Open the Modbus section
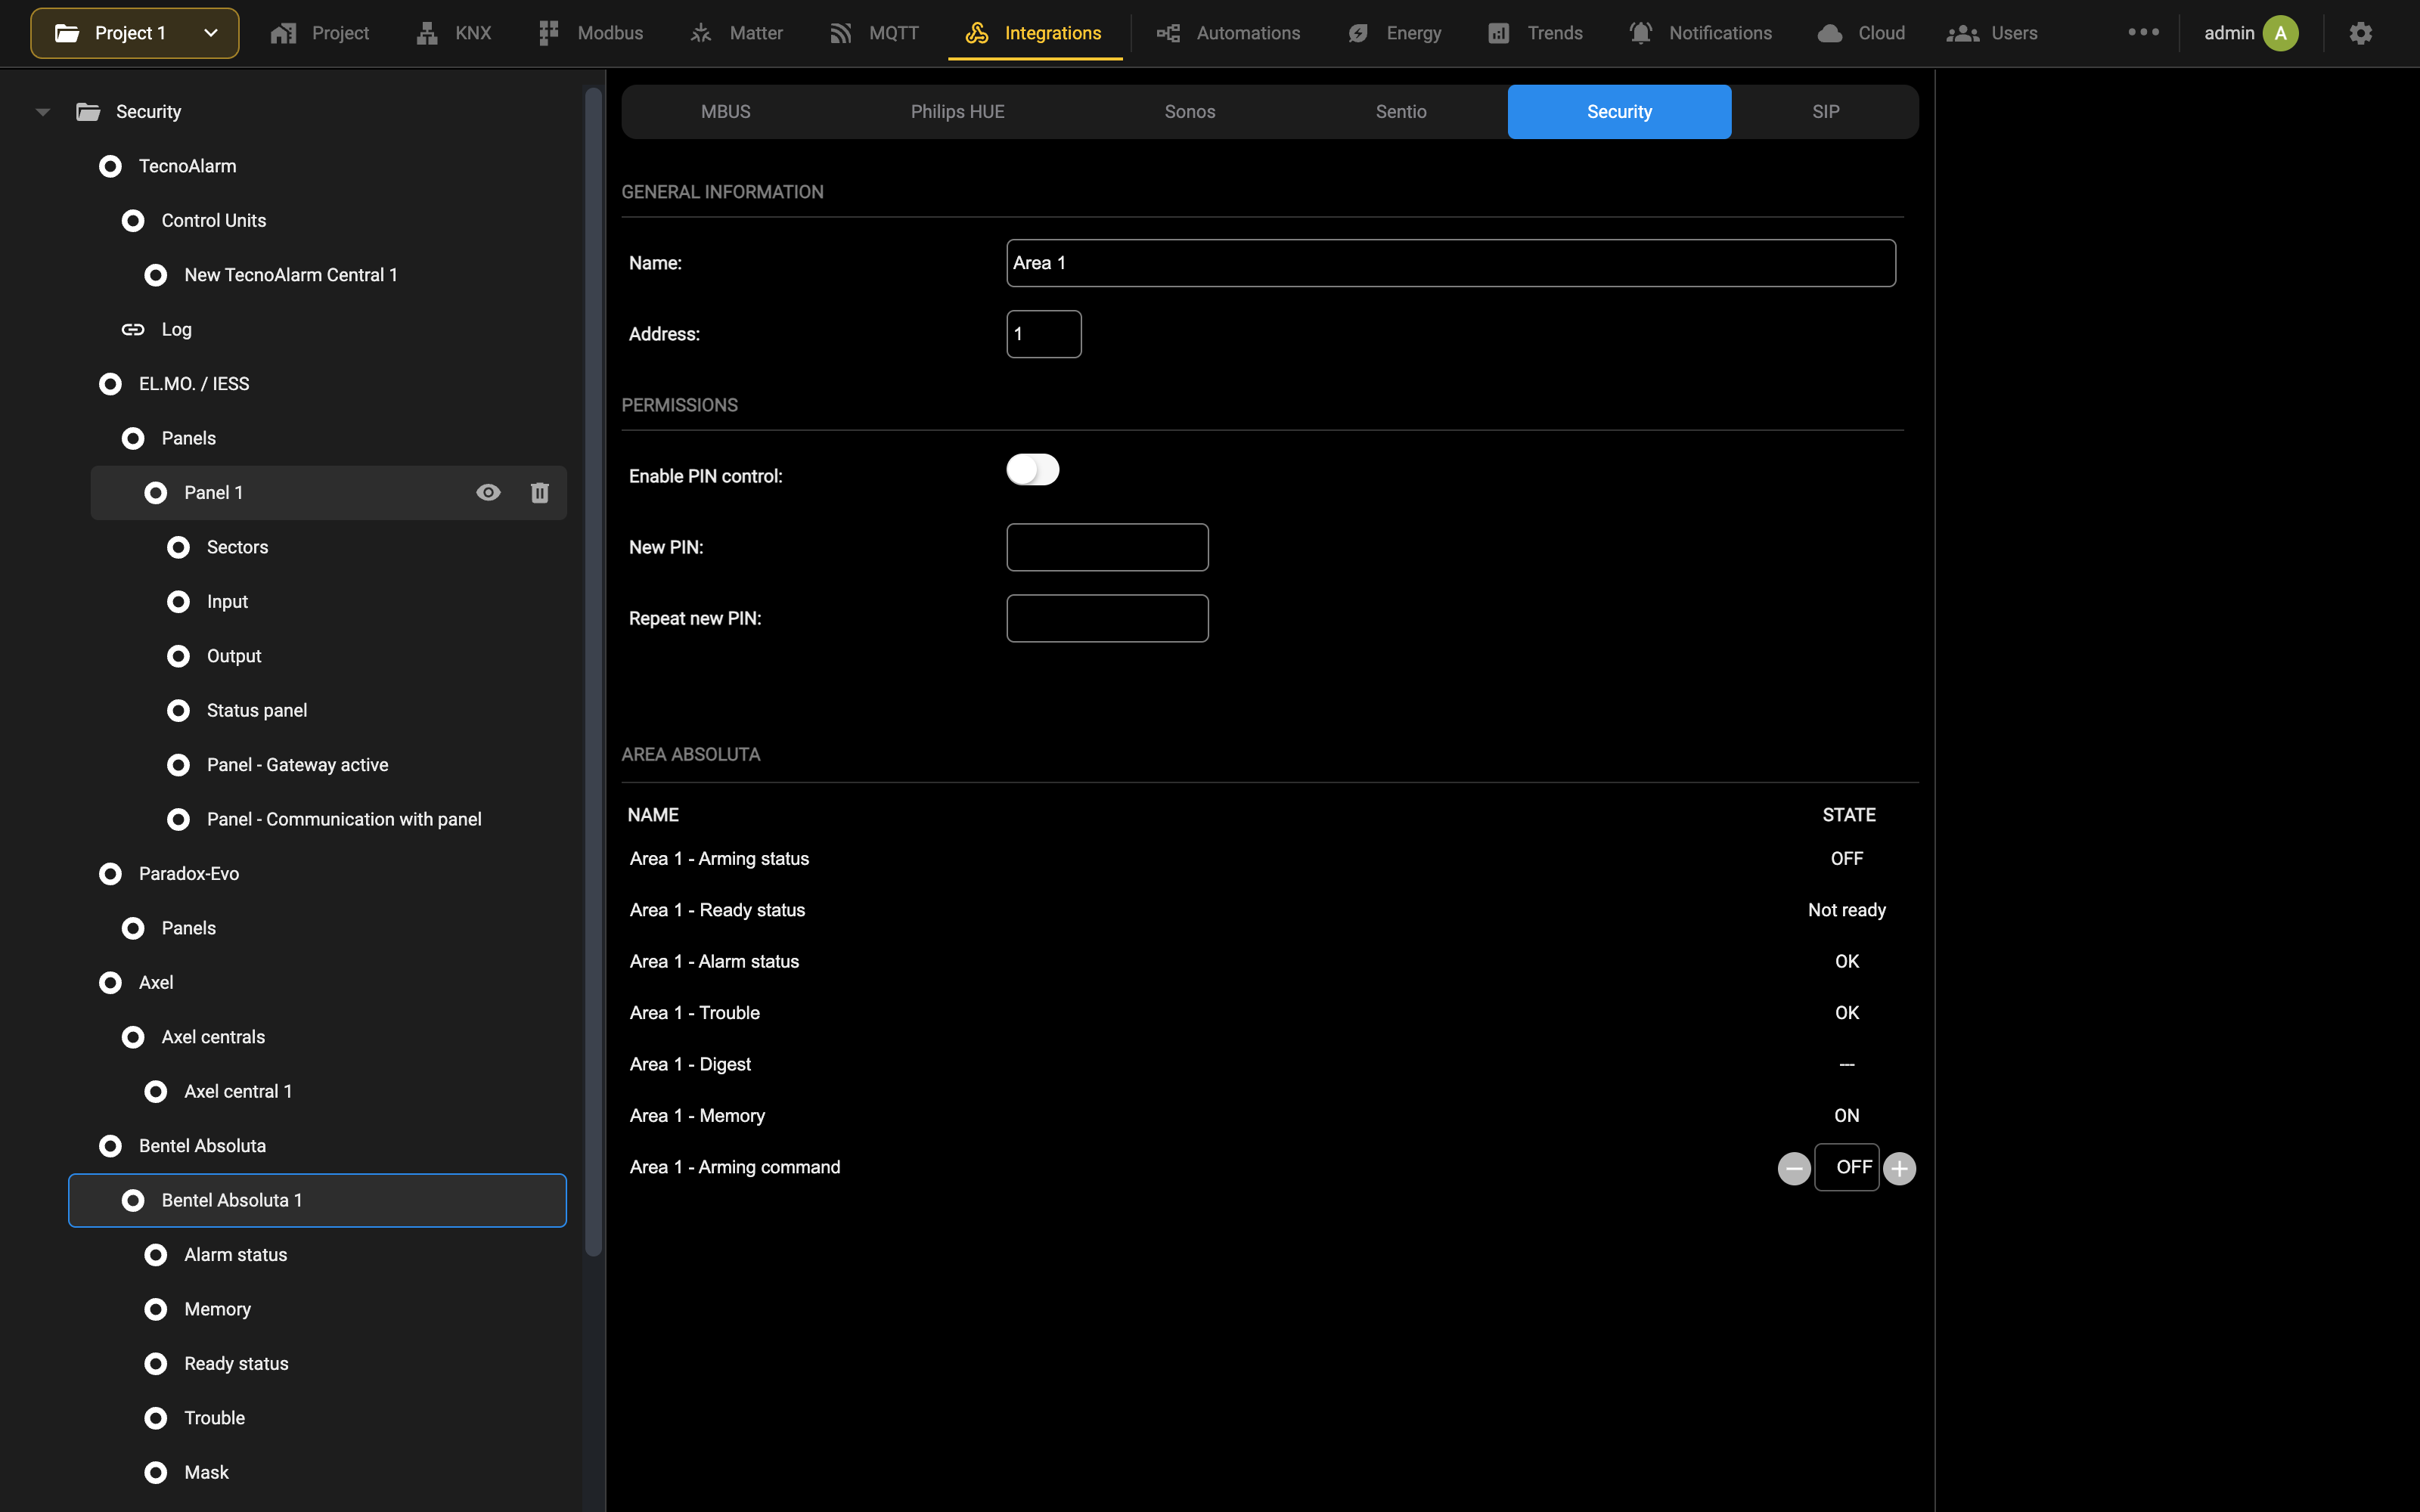This screenshot has width=2420, height=1512. tap(590, 33)
